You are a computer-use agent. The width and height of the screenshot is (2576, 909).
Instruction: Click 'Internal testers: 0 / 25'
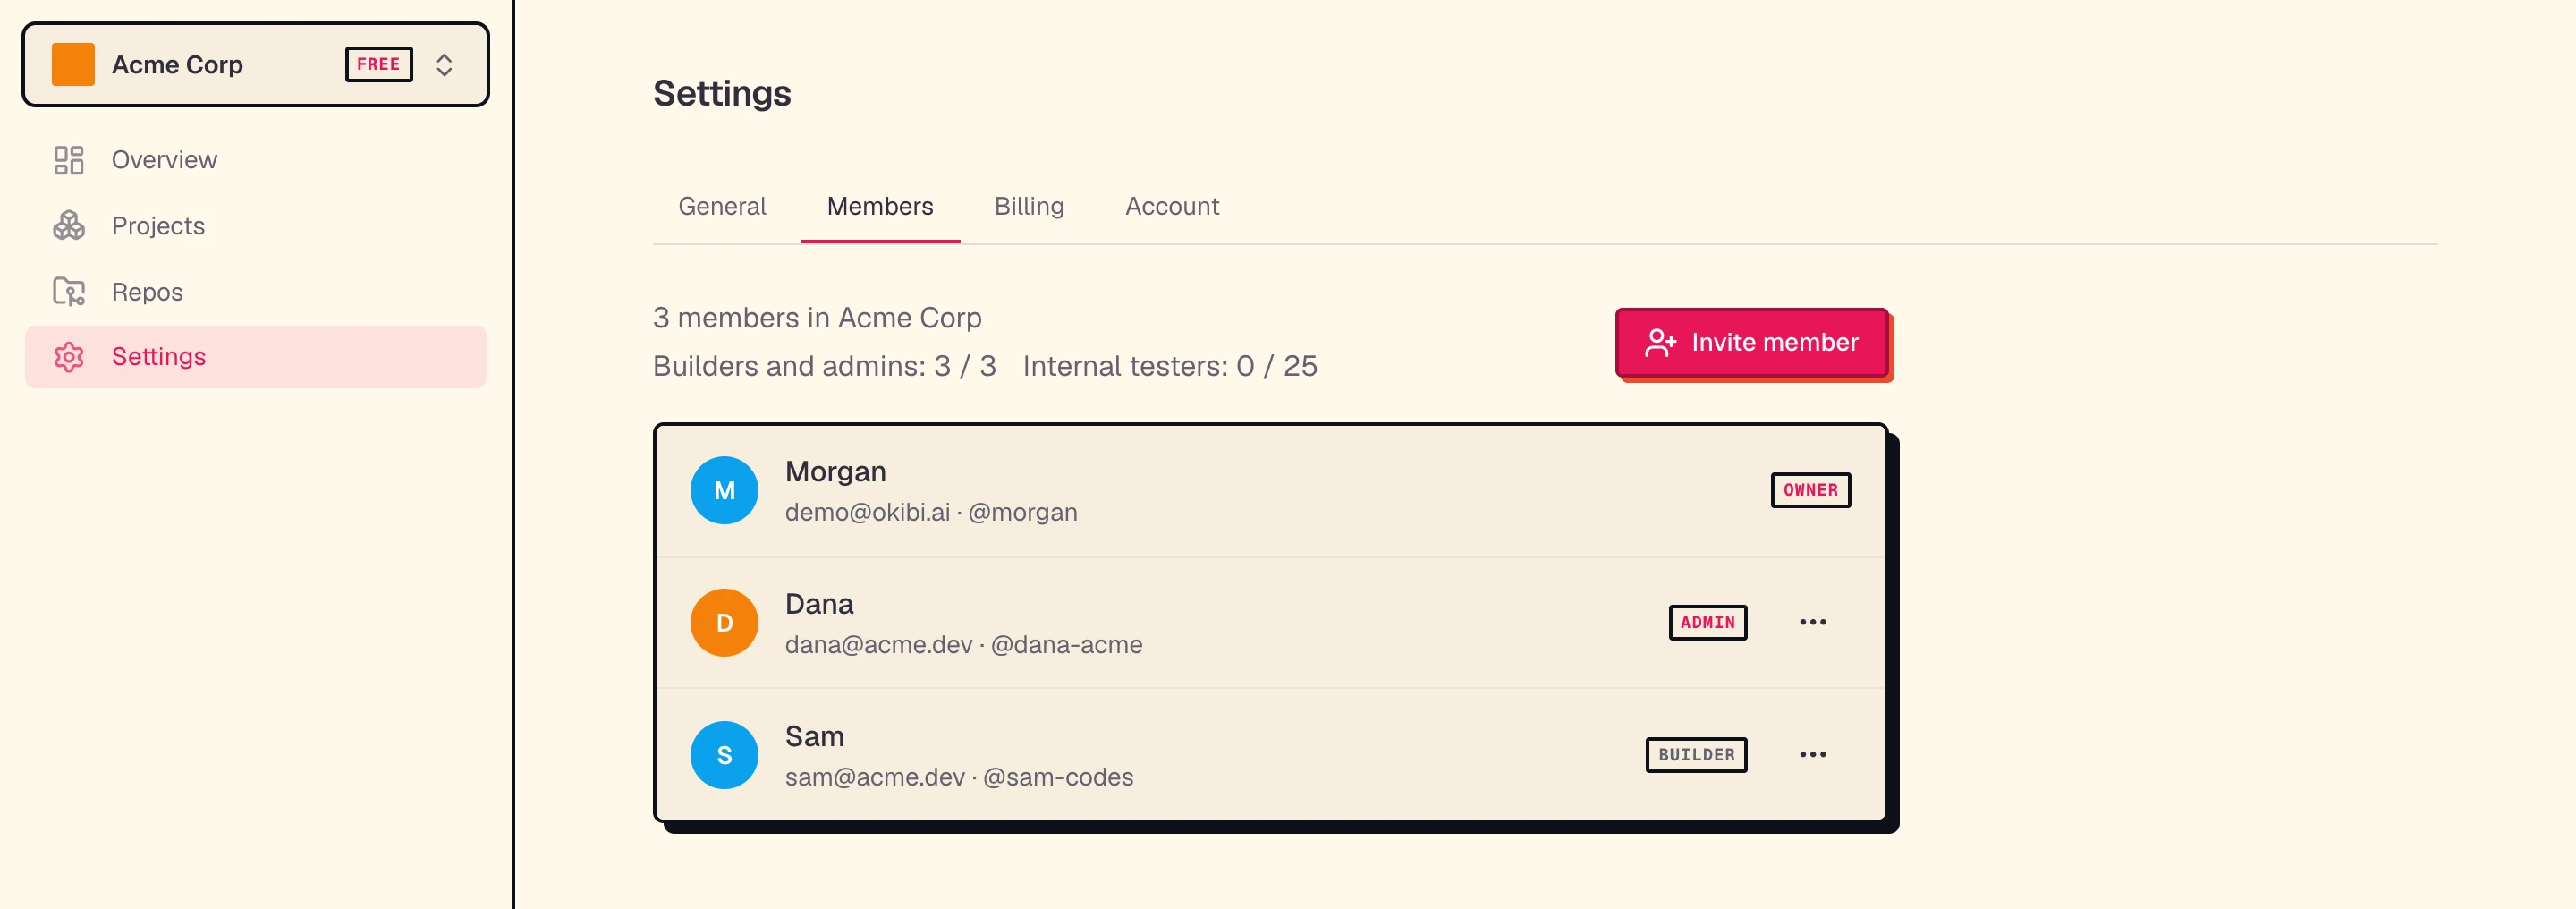[1169, 366]
